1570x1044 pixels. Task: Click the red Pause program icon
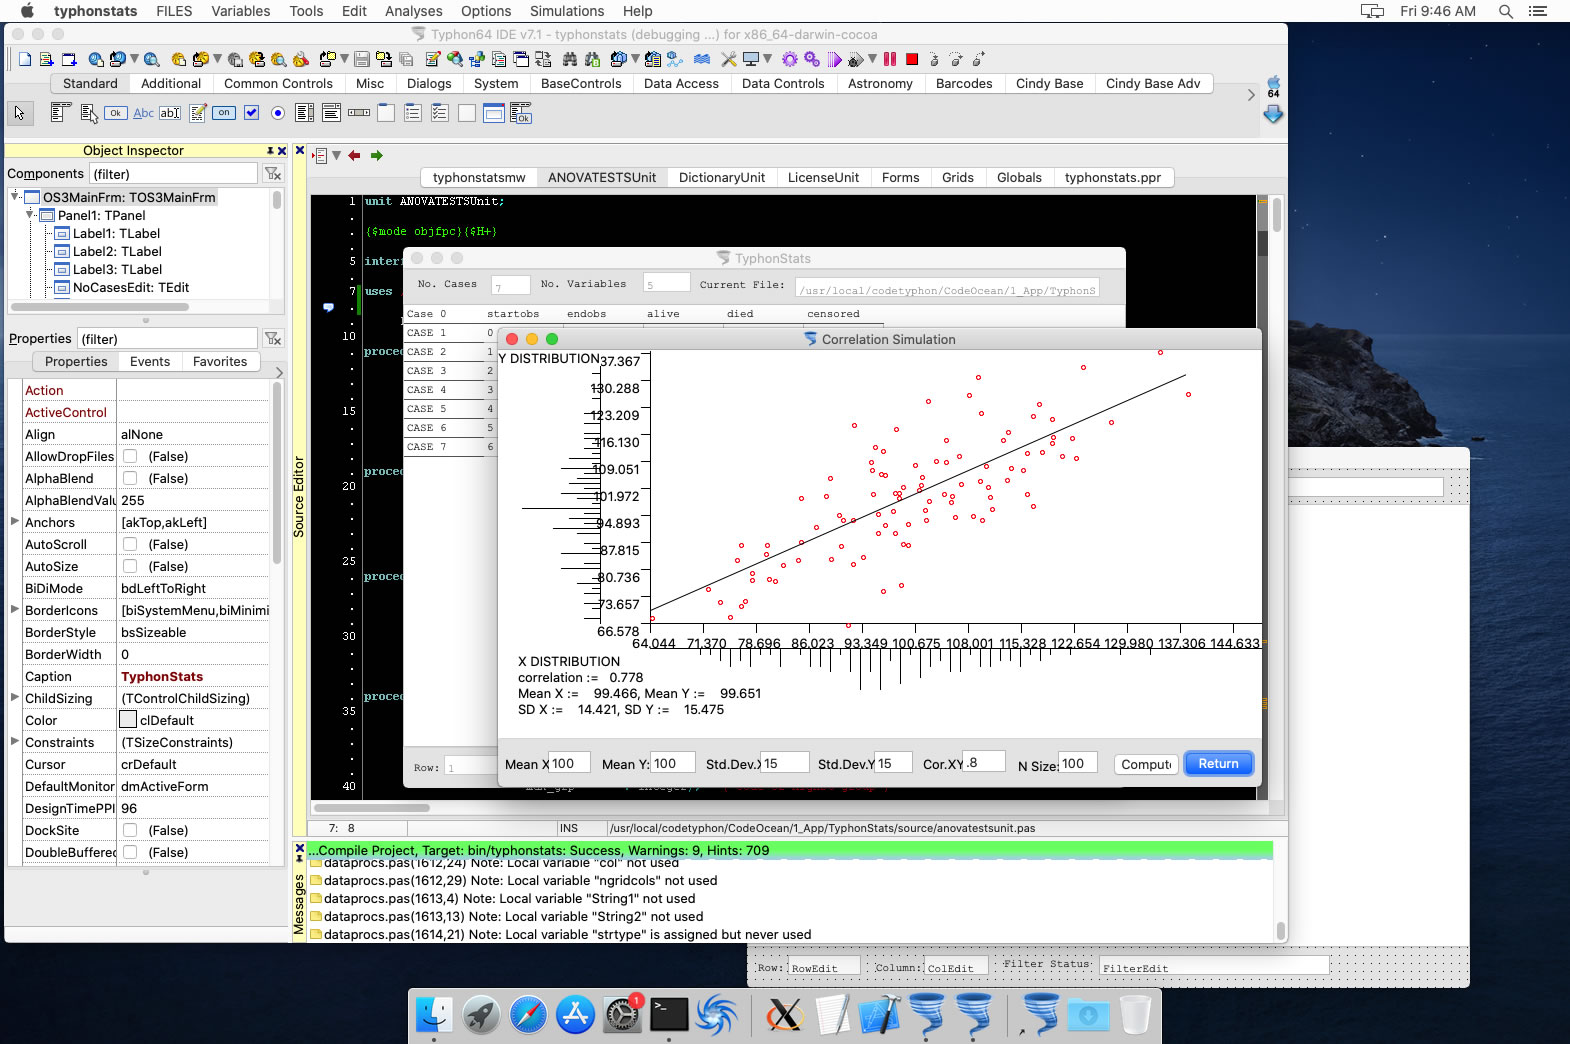point(890,59)
